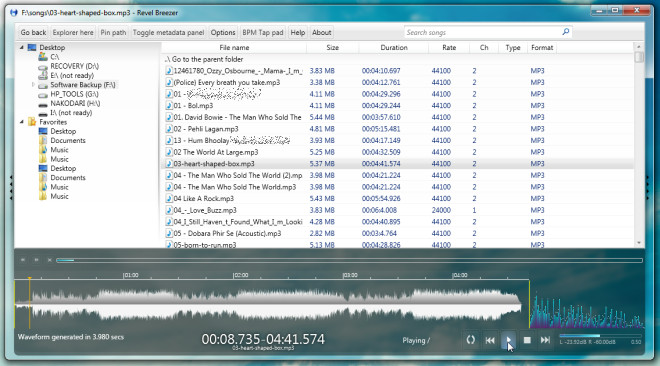Select the NAKODARI (H:\) drive
The width and height of the screenshot is (660, 366).
pos(75,103)
